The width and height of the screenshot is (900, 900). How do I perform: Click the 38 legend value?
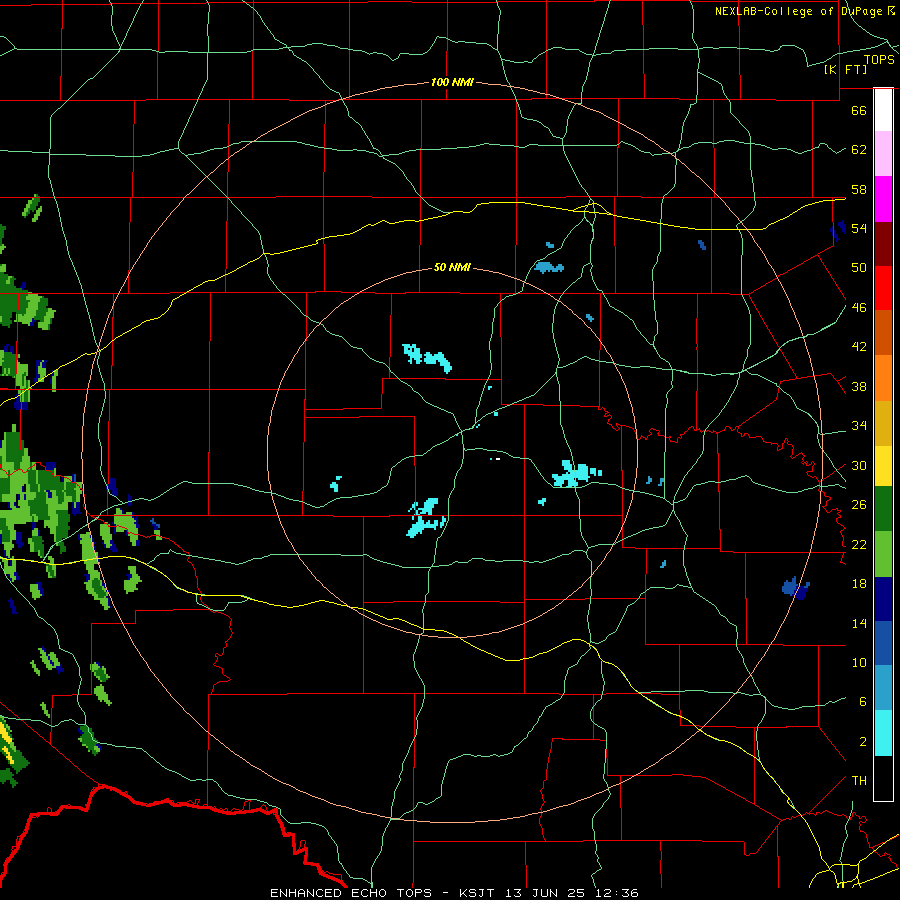pyautogui.click(x=859, y=386)
